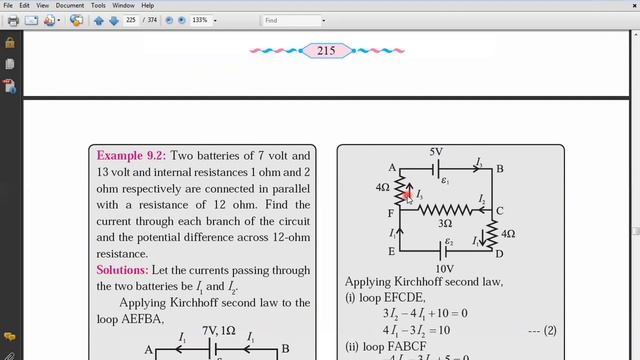Open the Help menu
Viewport: 640px width, 360px height.
tap(147, 5)
